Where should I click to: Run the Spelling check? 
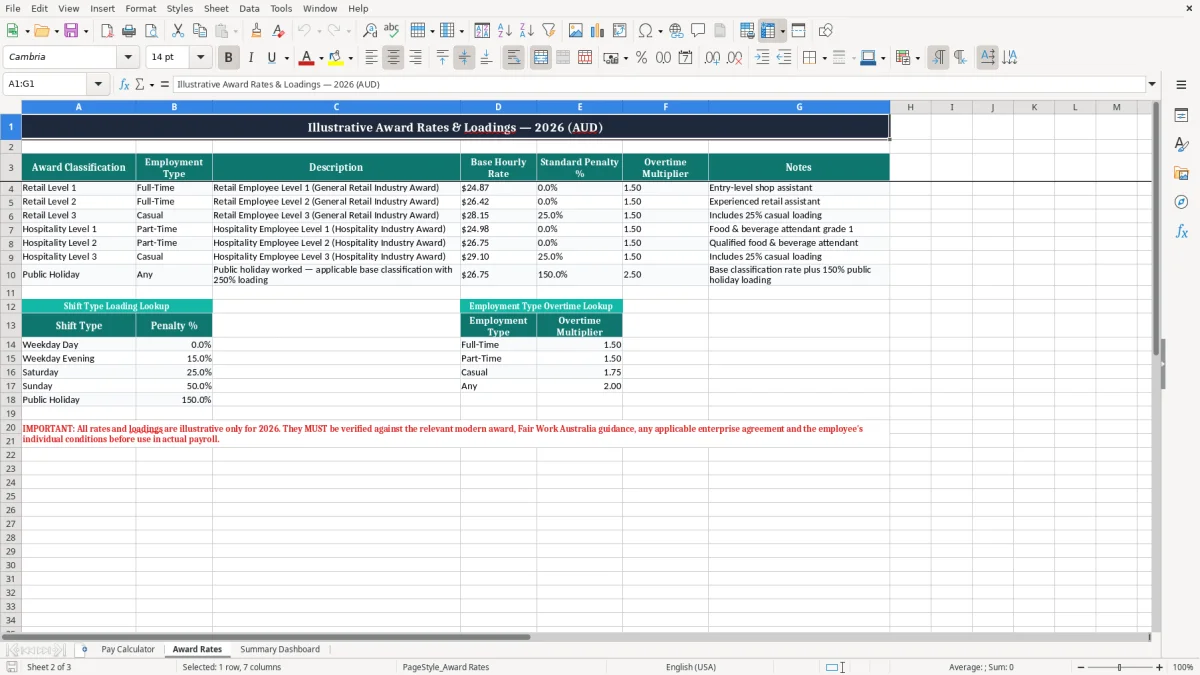tap(392, 31)
